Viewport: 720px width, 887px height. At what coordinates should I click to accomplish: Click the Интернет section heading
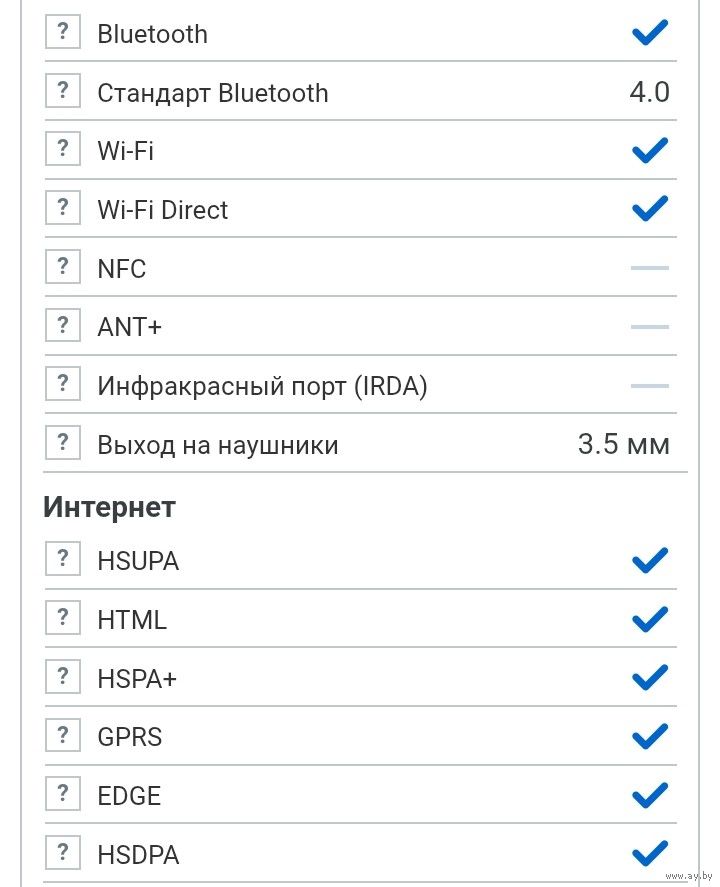109,507
